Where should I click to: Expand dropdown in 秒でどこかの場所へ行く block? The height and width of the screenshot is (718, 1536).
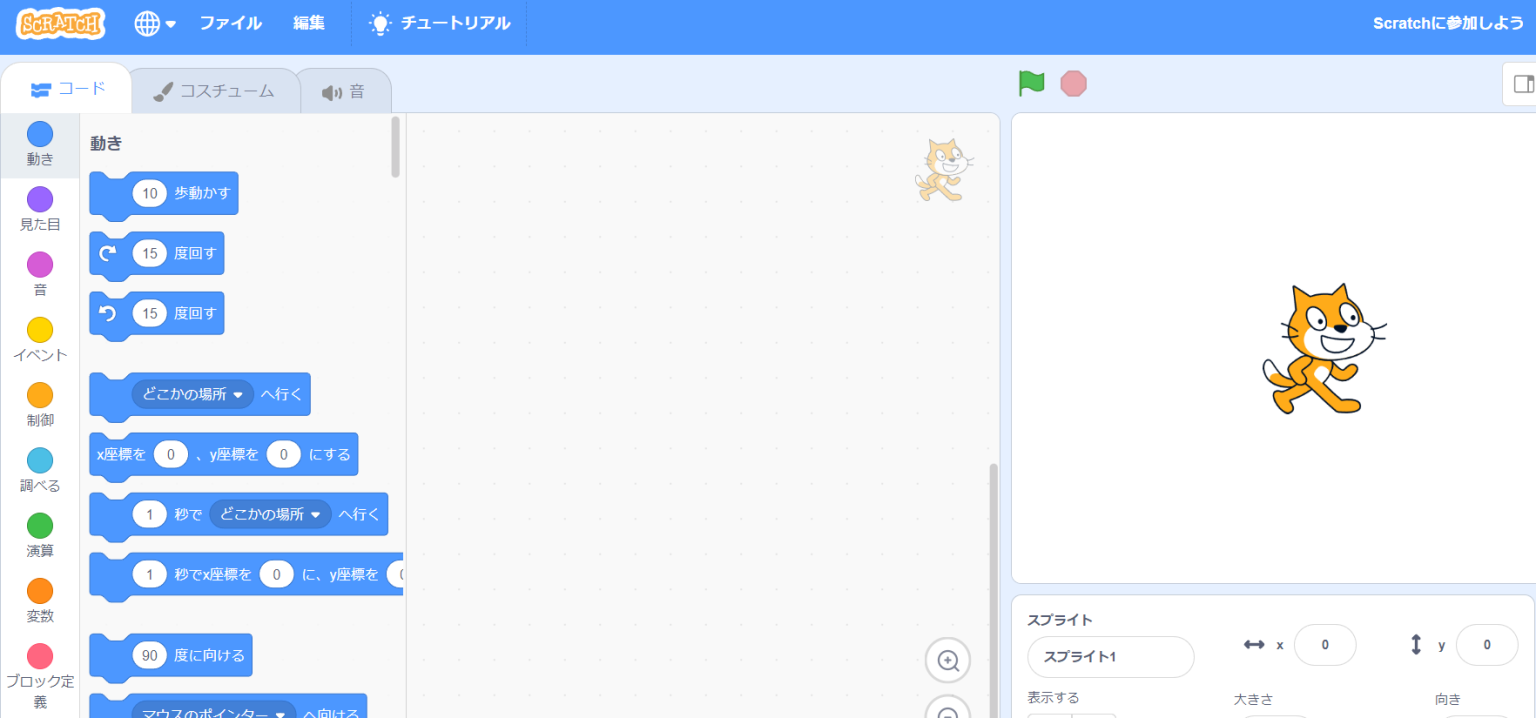click(315, 515)
